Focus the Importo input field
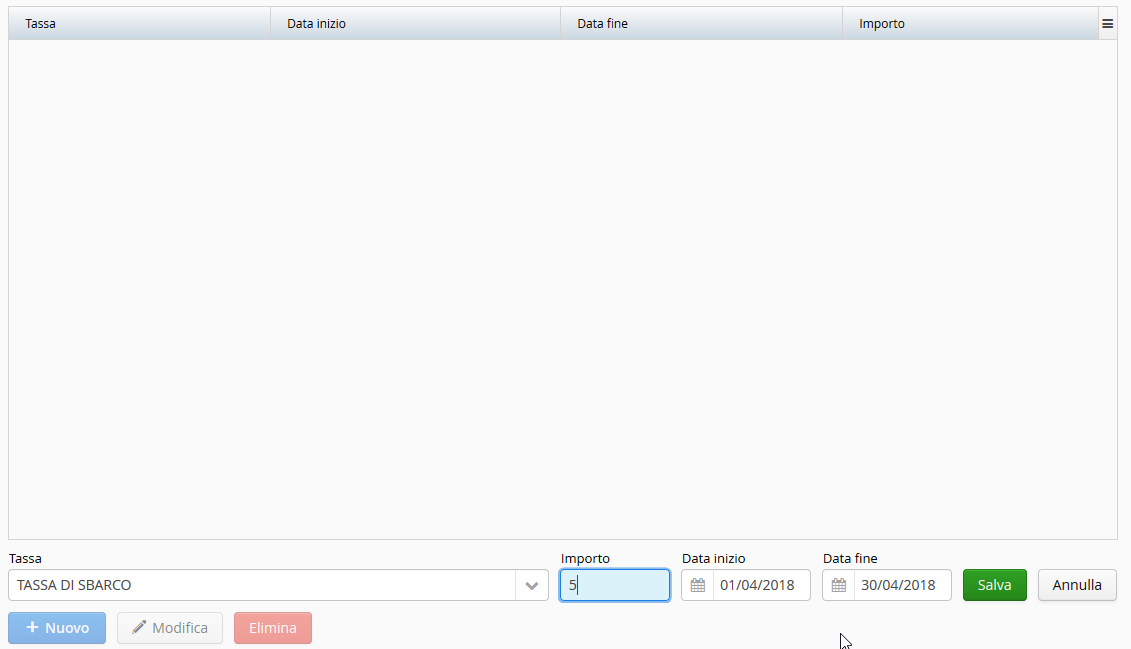Screen dimensions: 1131x649 tap(615, 585)
